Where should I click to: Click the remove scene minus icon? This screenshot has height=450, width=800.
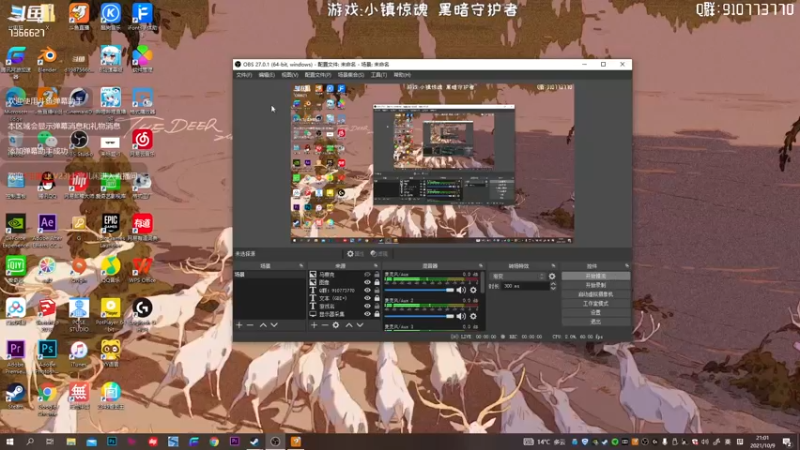click(250, 325)
